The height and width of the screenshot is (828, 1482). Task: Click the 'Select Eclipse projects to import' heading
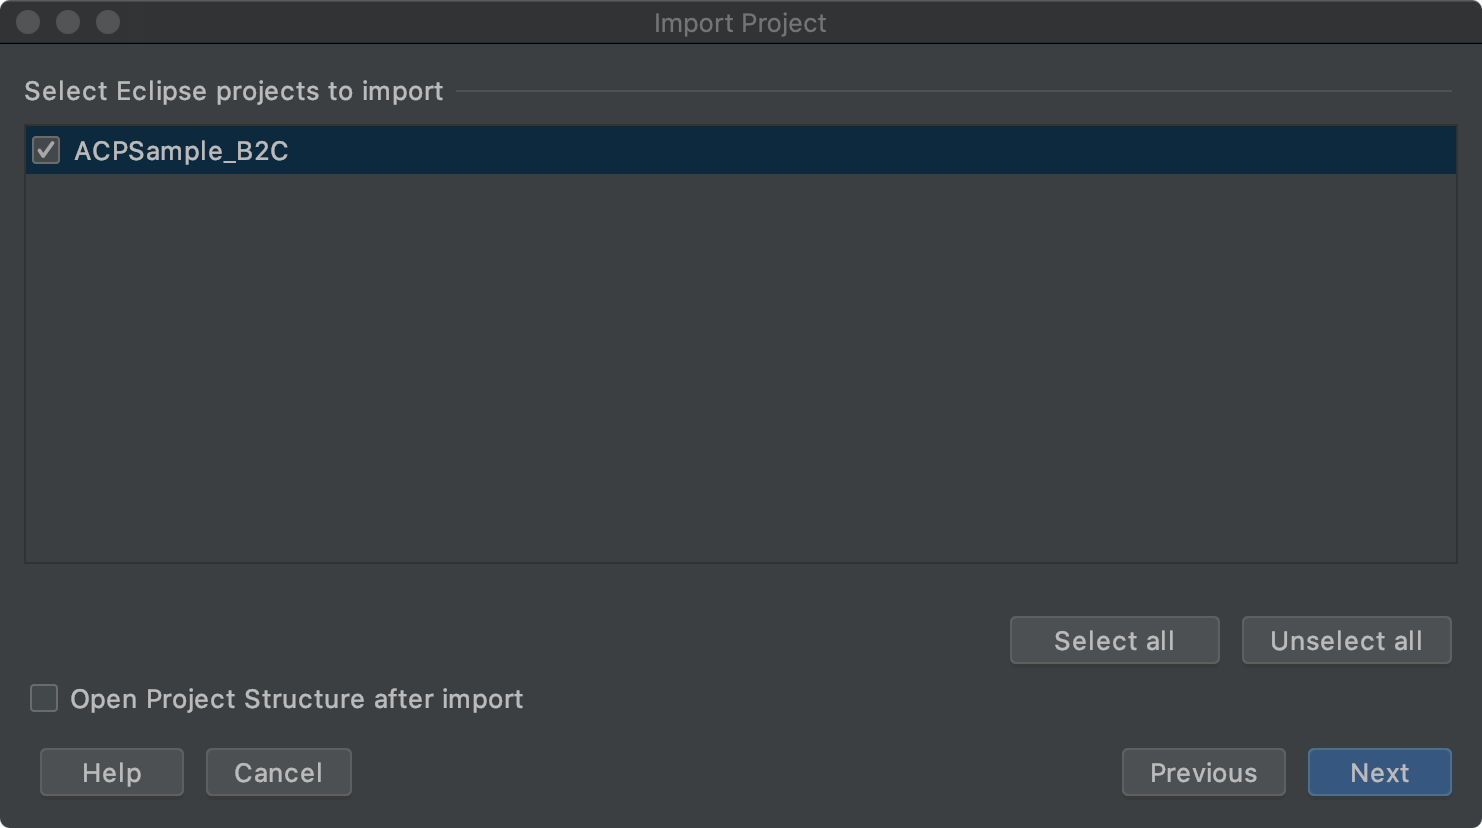[x=233, y=91]
